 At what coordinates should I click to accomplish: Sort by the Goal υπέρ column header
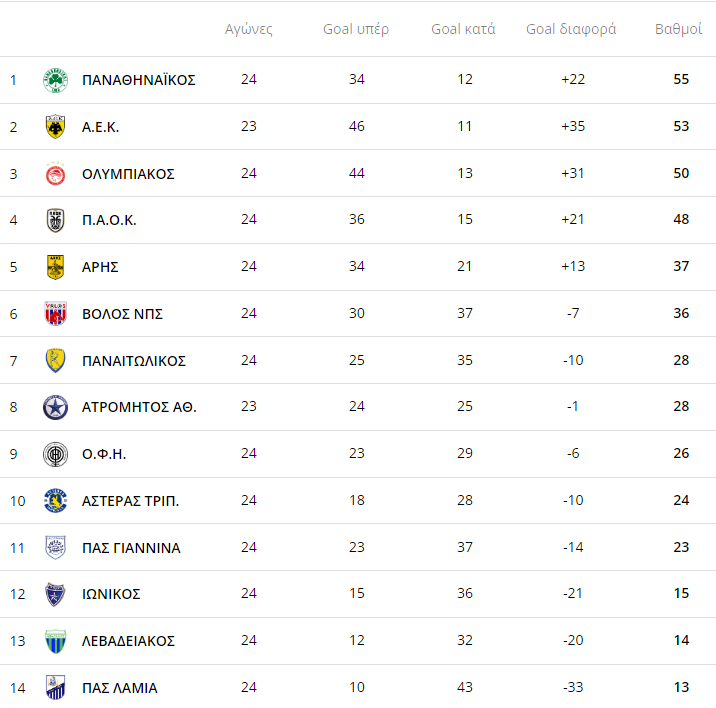tap(356, 29)
